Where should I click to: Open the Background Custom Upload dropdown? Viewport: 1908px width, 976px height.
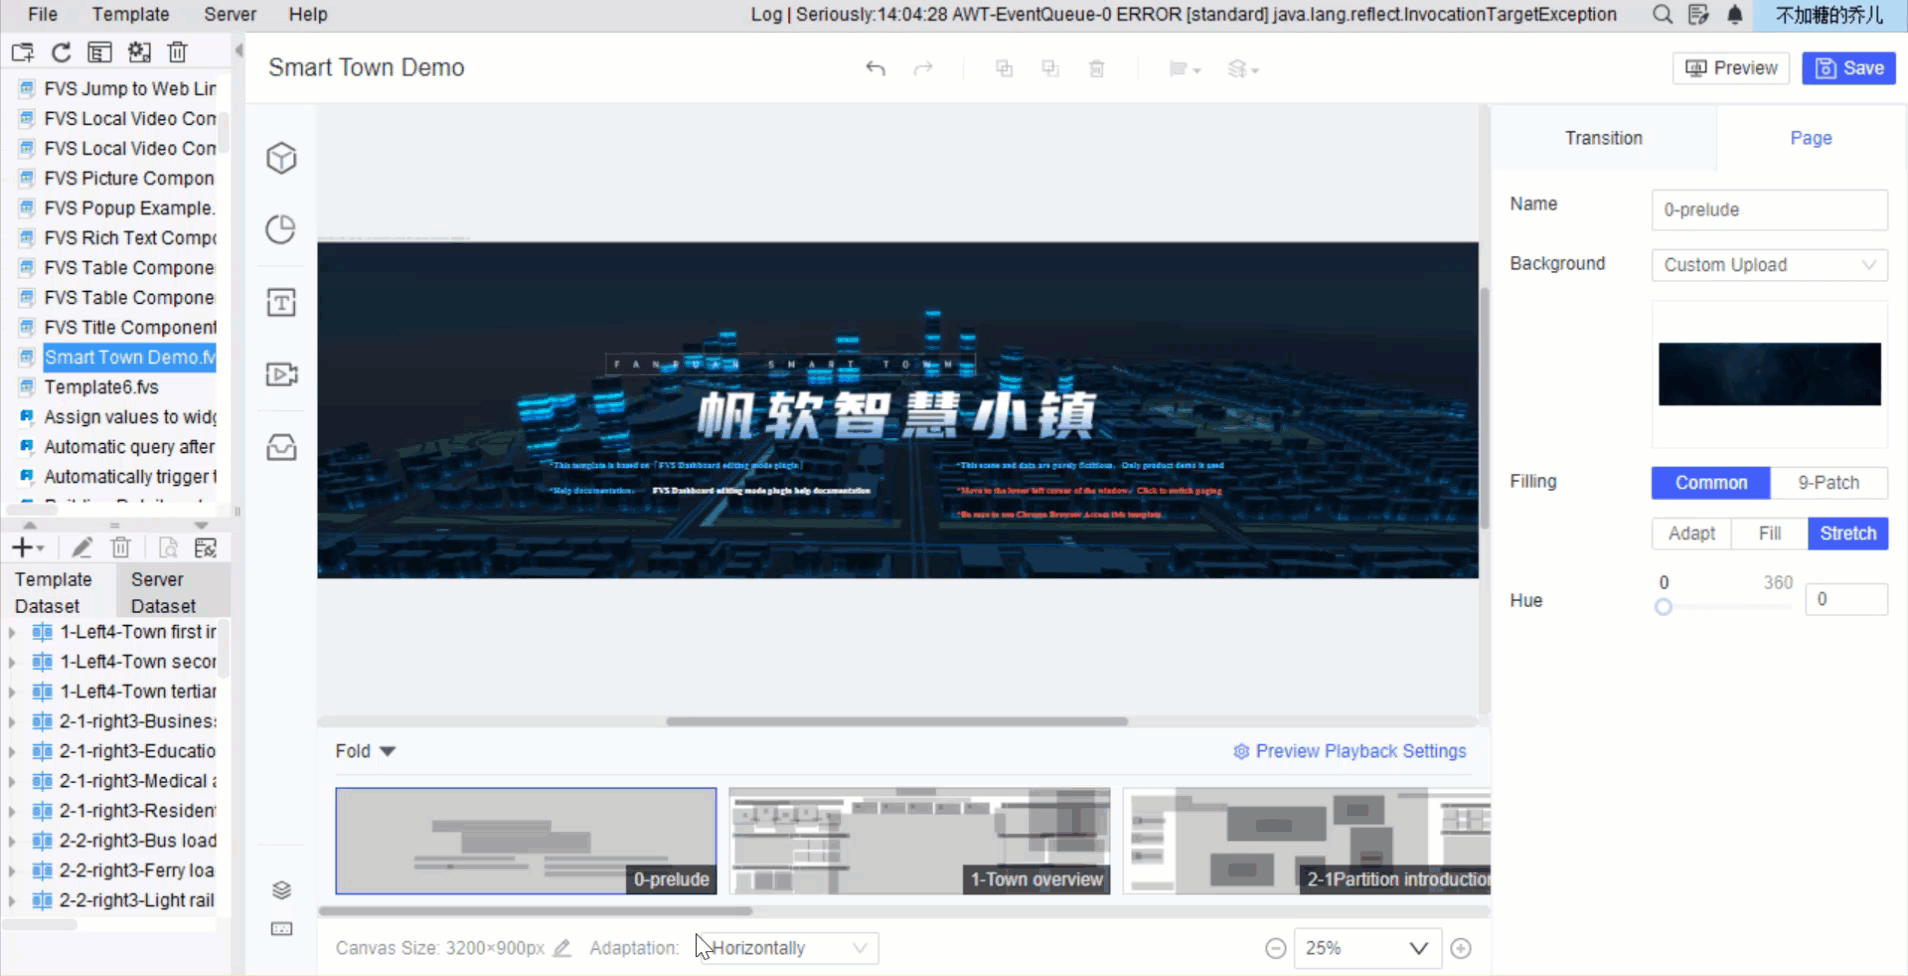1769,265
